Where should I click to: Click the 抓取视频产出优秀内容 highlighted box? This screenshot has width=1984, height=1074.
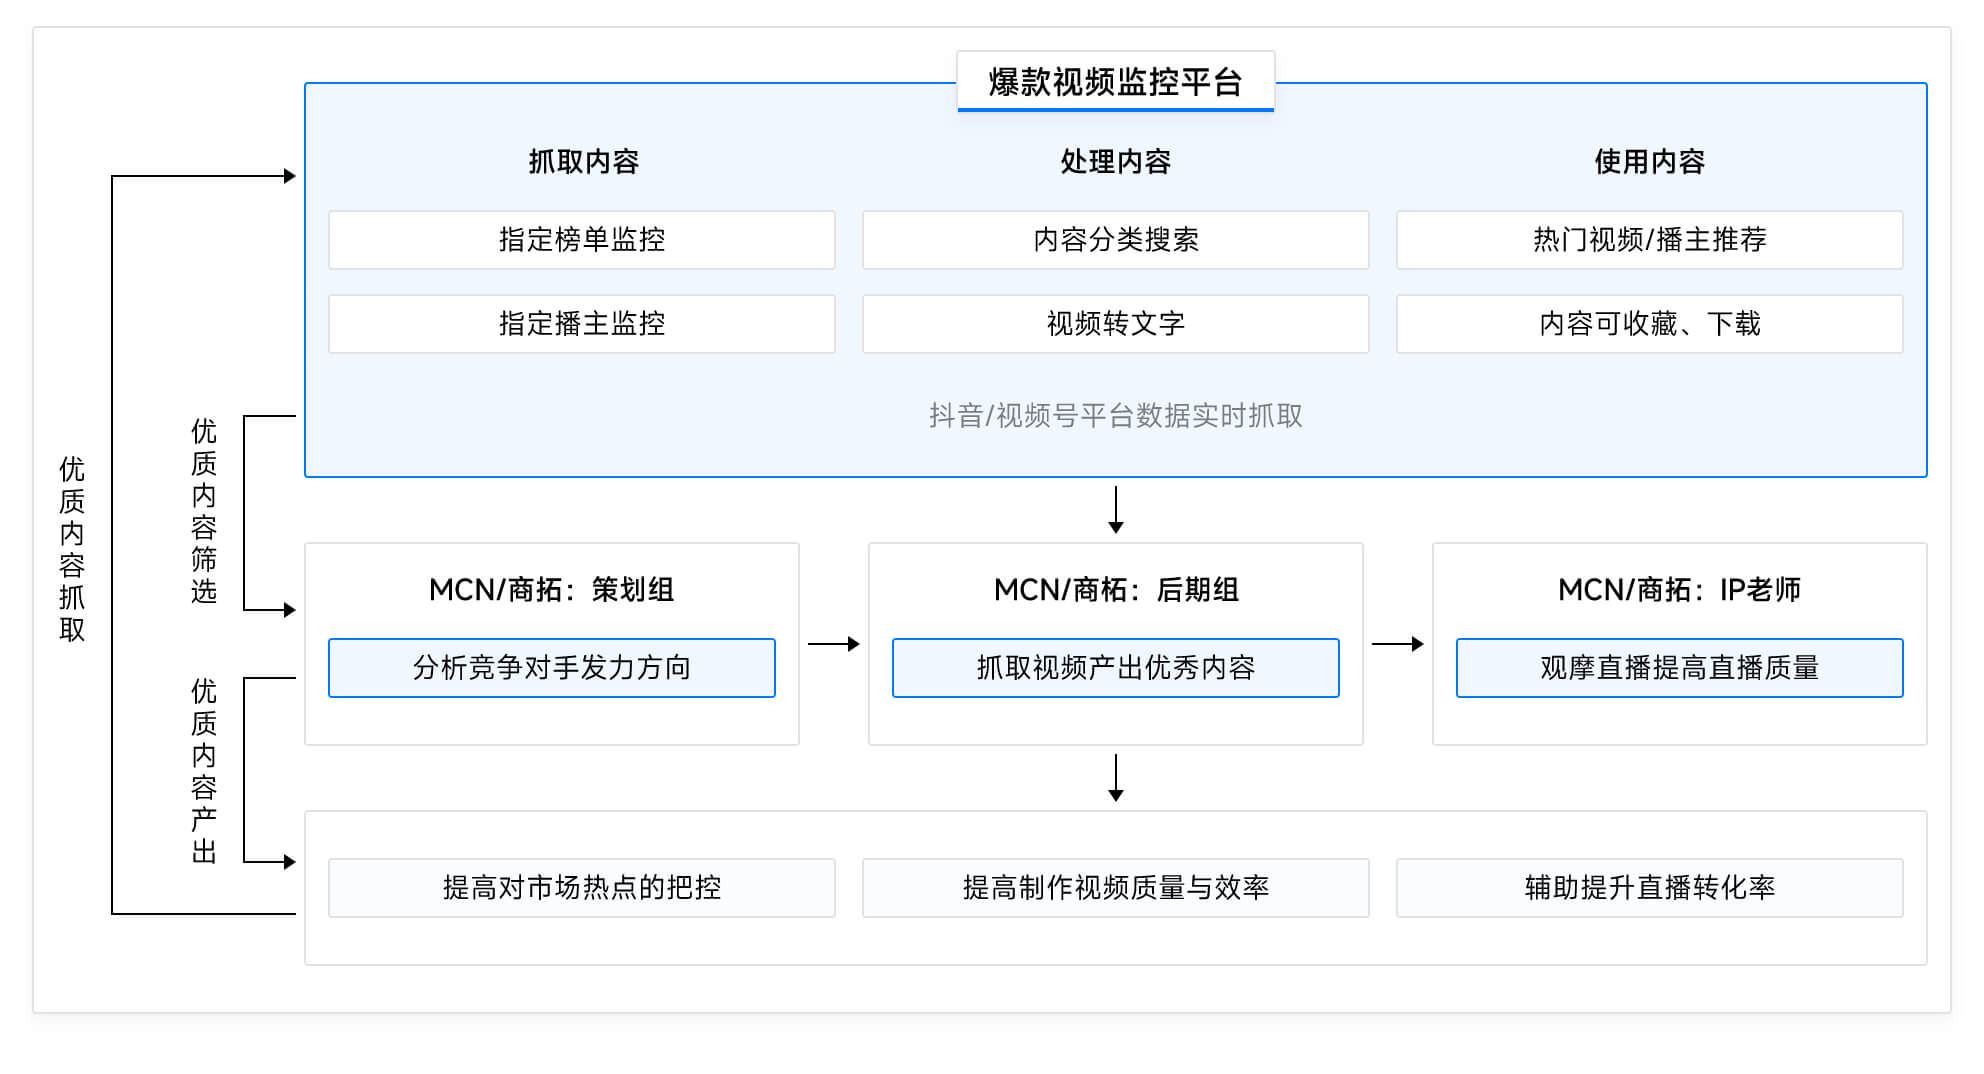pyautogui.click(x=1115, y=668)
